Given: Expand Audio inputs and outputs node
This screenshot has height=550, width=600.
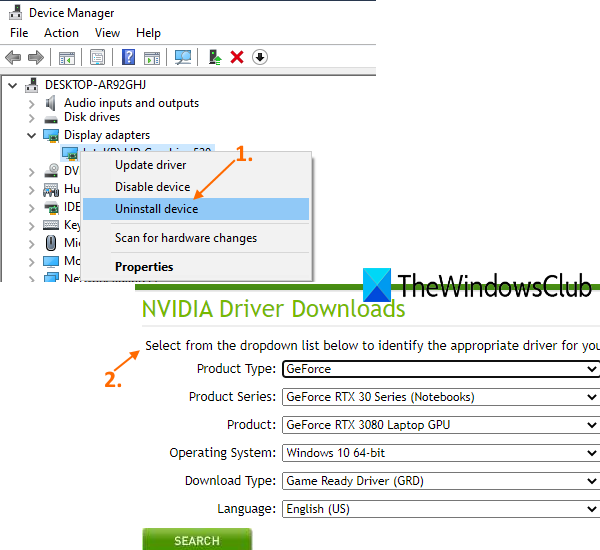Looking at the screenshot, I should click(31, 104).
